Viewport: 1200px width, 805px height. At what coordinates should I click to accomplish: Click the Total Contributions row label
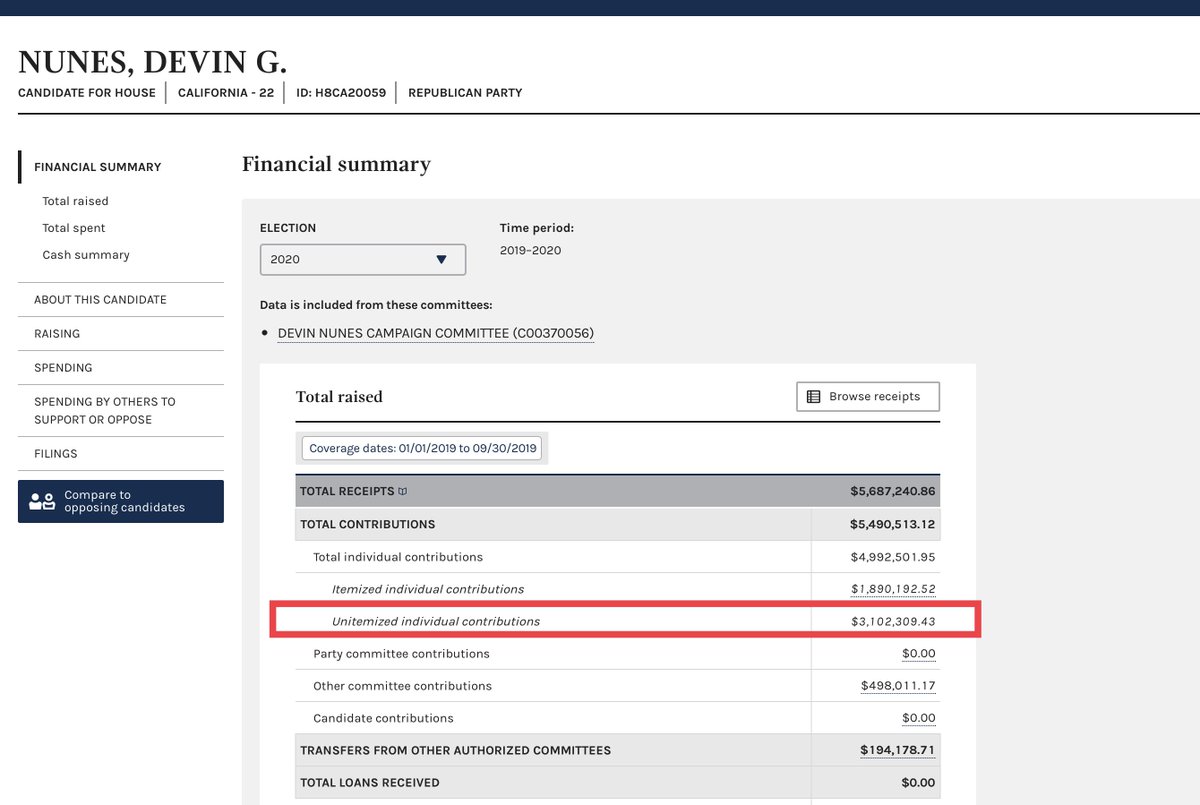click(x=368, y=524)
